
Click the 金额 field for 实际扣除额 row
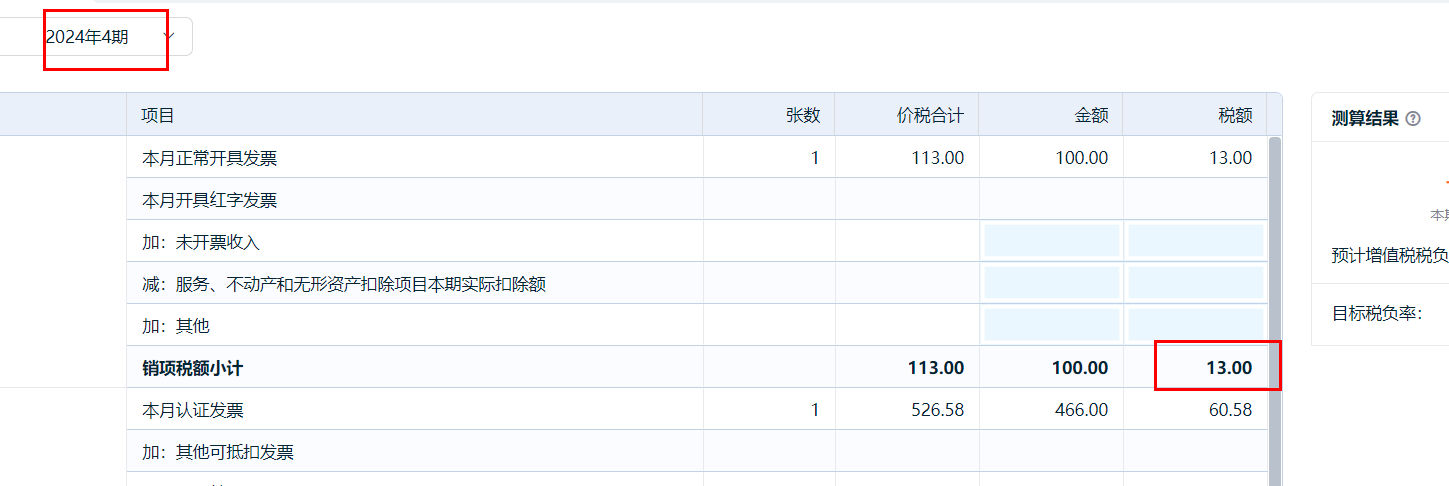coord(1051,283)
